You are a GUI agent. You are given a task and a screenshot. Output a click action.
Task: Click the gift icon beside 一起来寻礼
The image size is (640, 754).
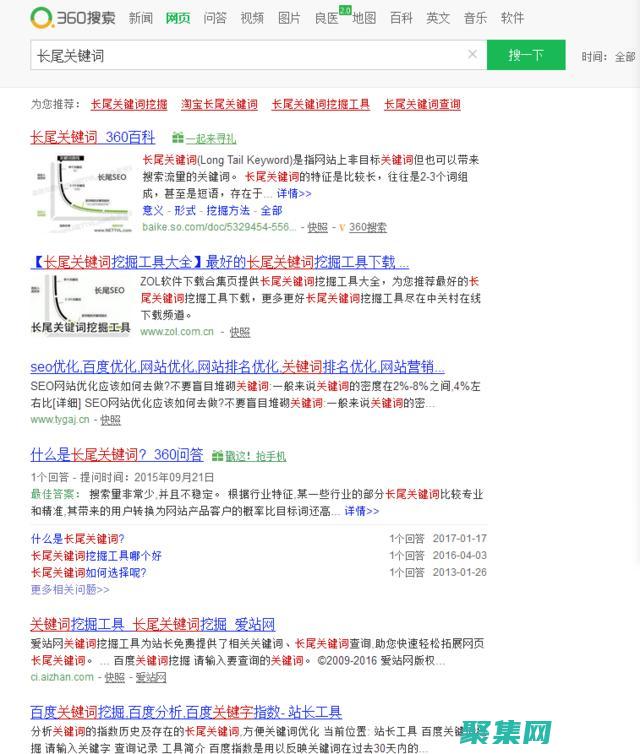177,138
